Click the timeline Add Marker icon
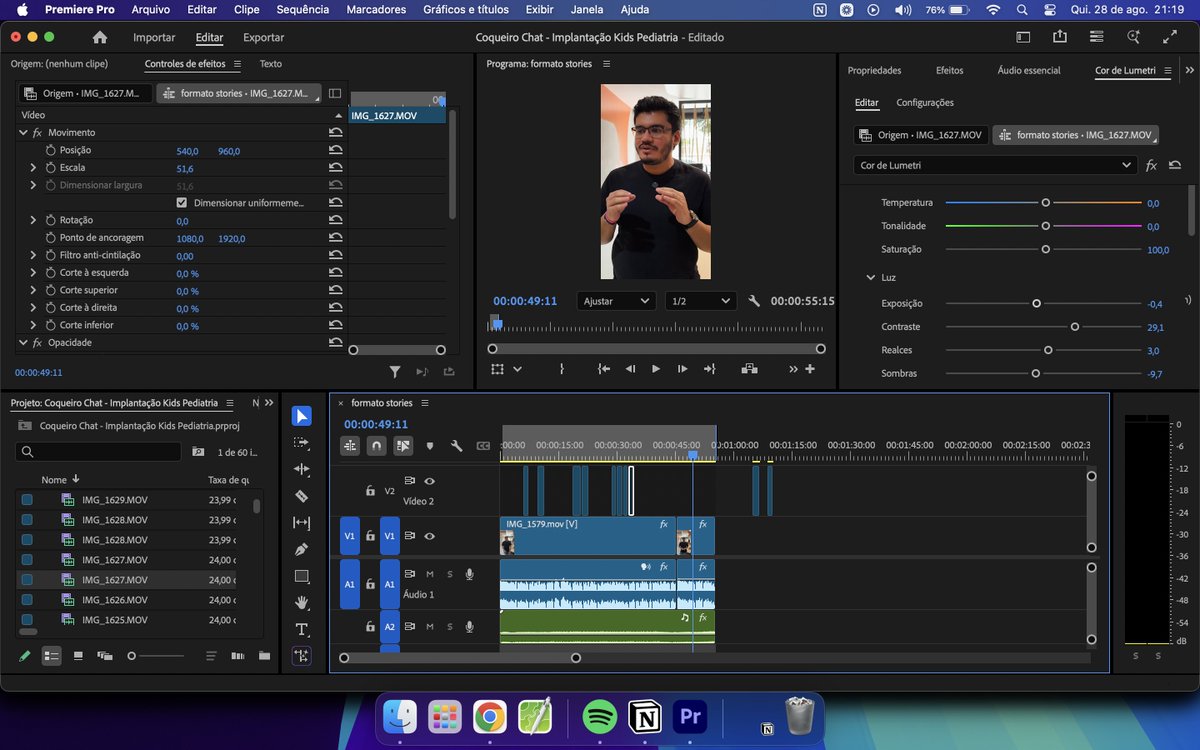 click(430, 446)
